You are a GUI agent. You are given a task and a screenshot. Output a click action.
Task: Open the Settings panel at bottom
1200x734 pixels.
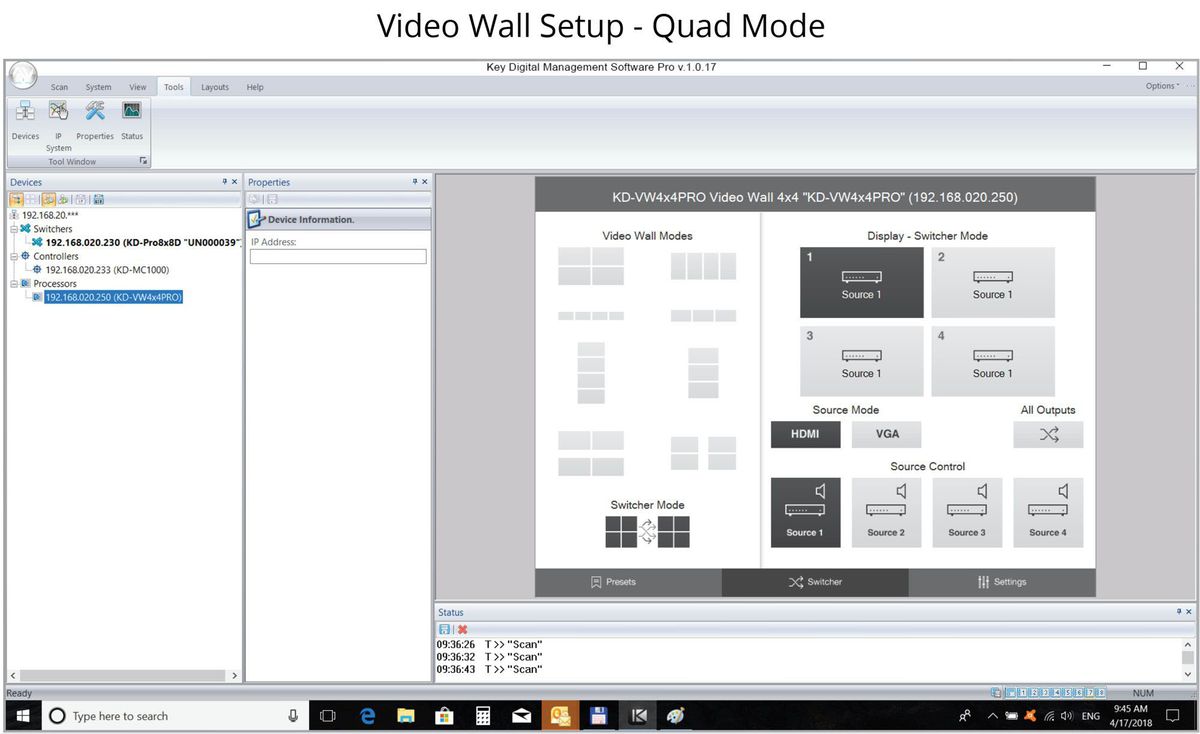pyautogui.click(x=1001, y=581)
